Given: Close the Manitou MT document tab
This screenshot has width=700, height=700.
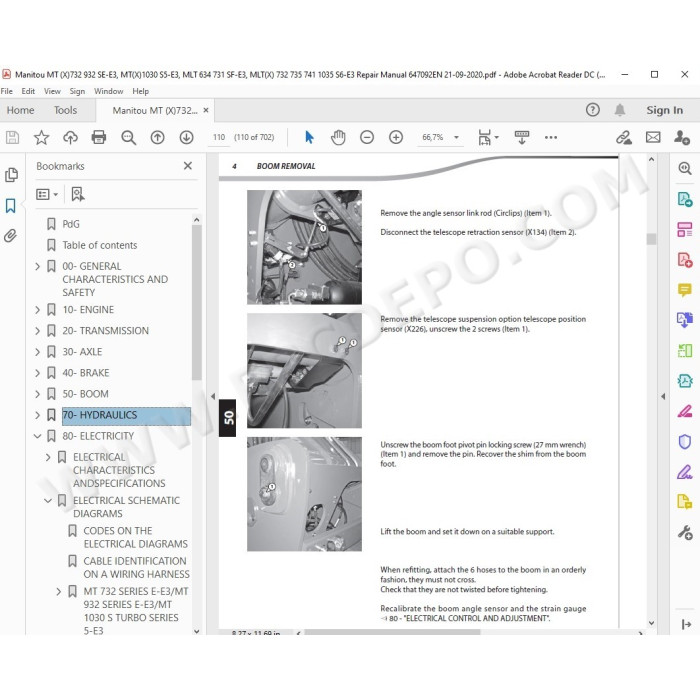Looking at the screenshot, I should [206, 110].
